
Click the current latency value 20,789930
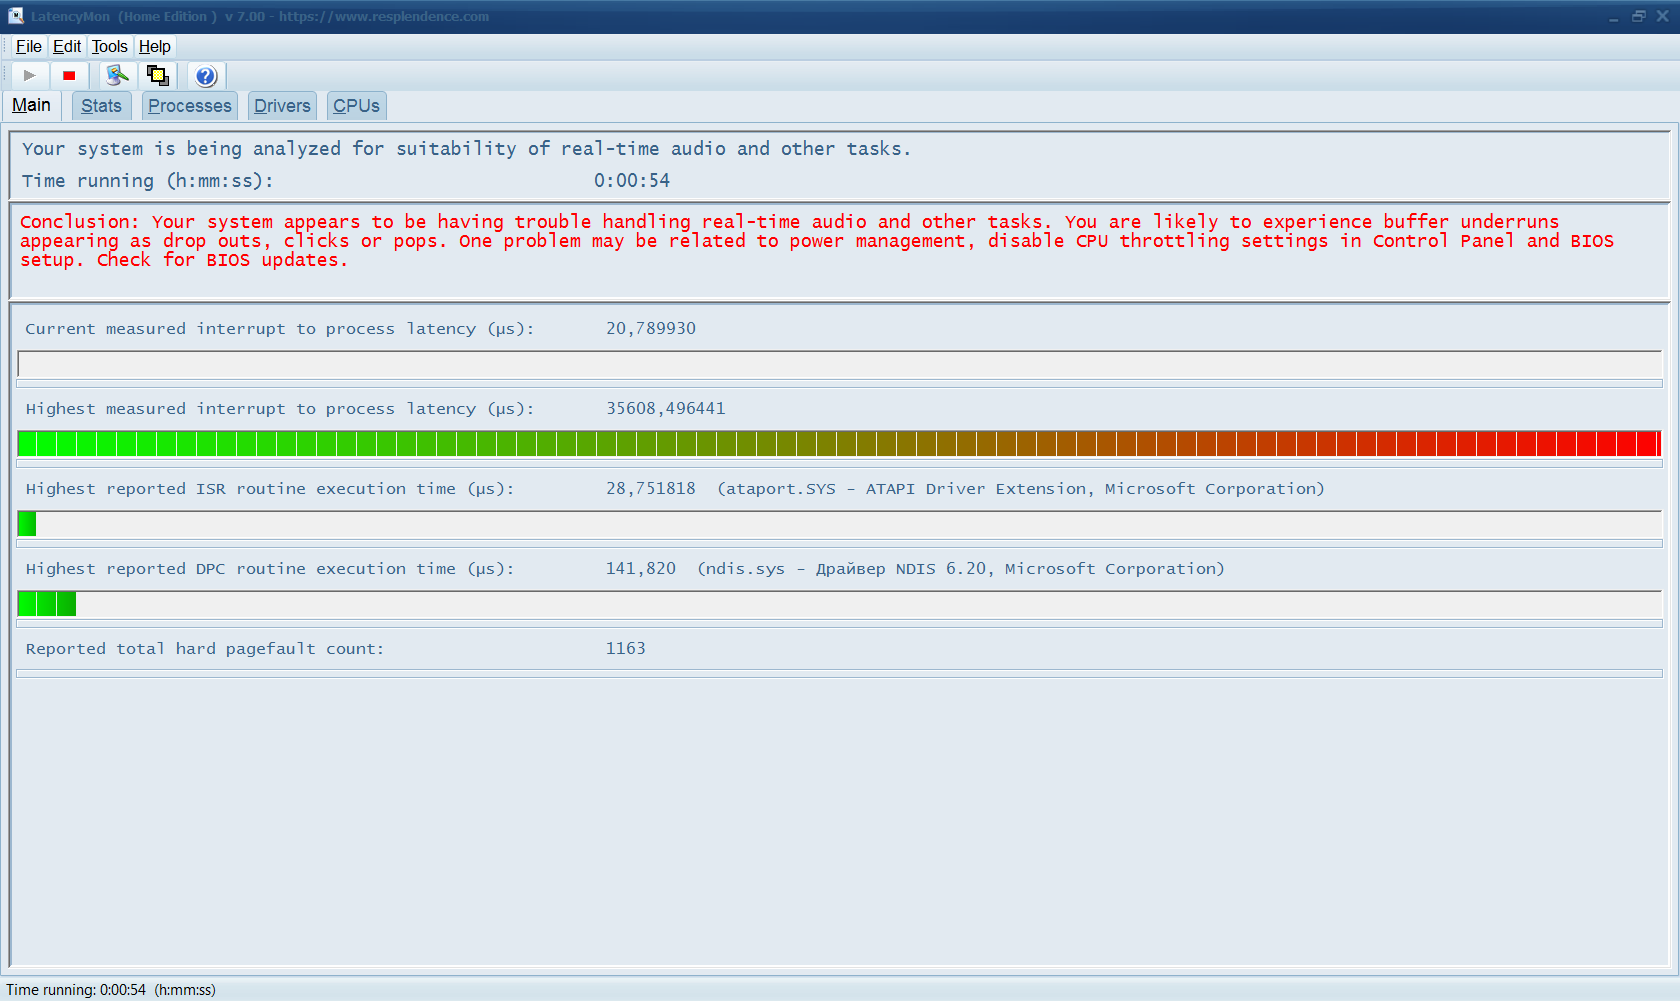[x=651, y=328]
